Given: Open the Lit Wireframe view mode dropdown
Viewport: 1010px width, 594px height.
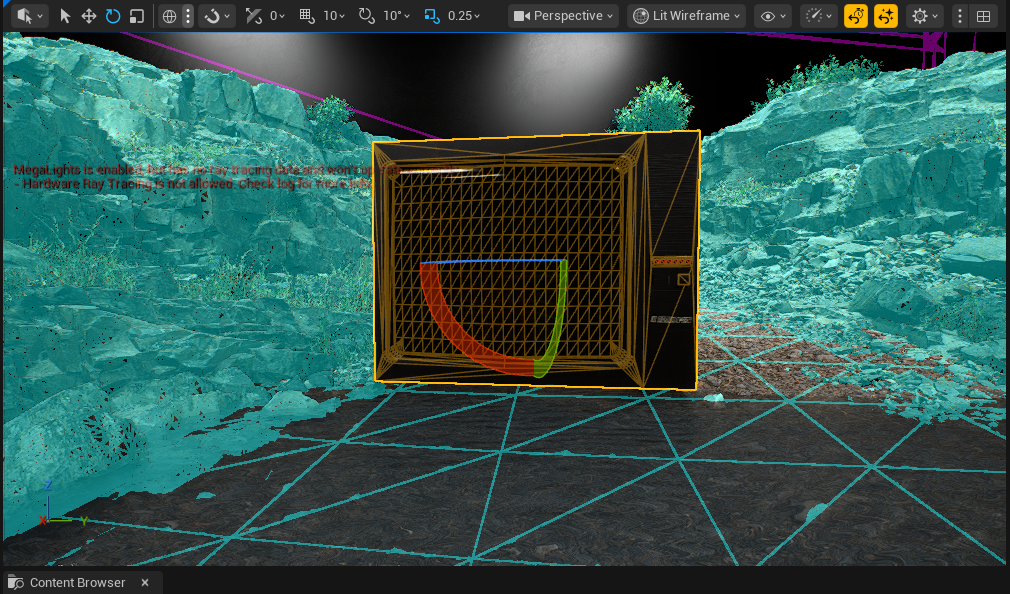Looking at the screenshot, I should pyautogui.click(x=686, y=16).
